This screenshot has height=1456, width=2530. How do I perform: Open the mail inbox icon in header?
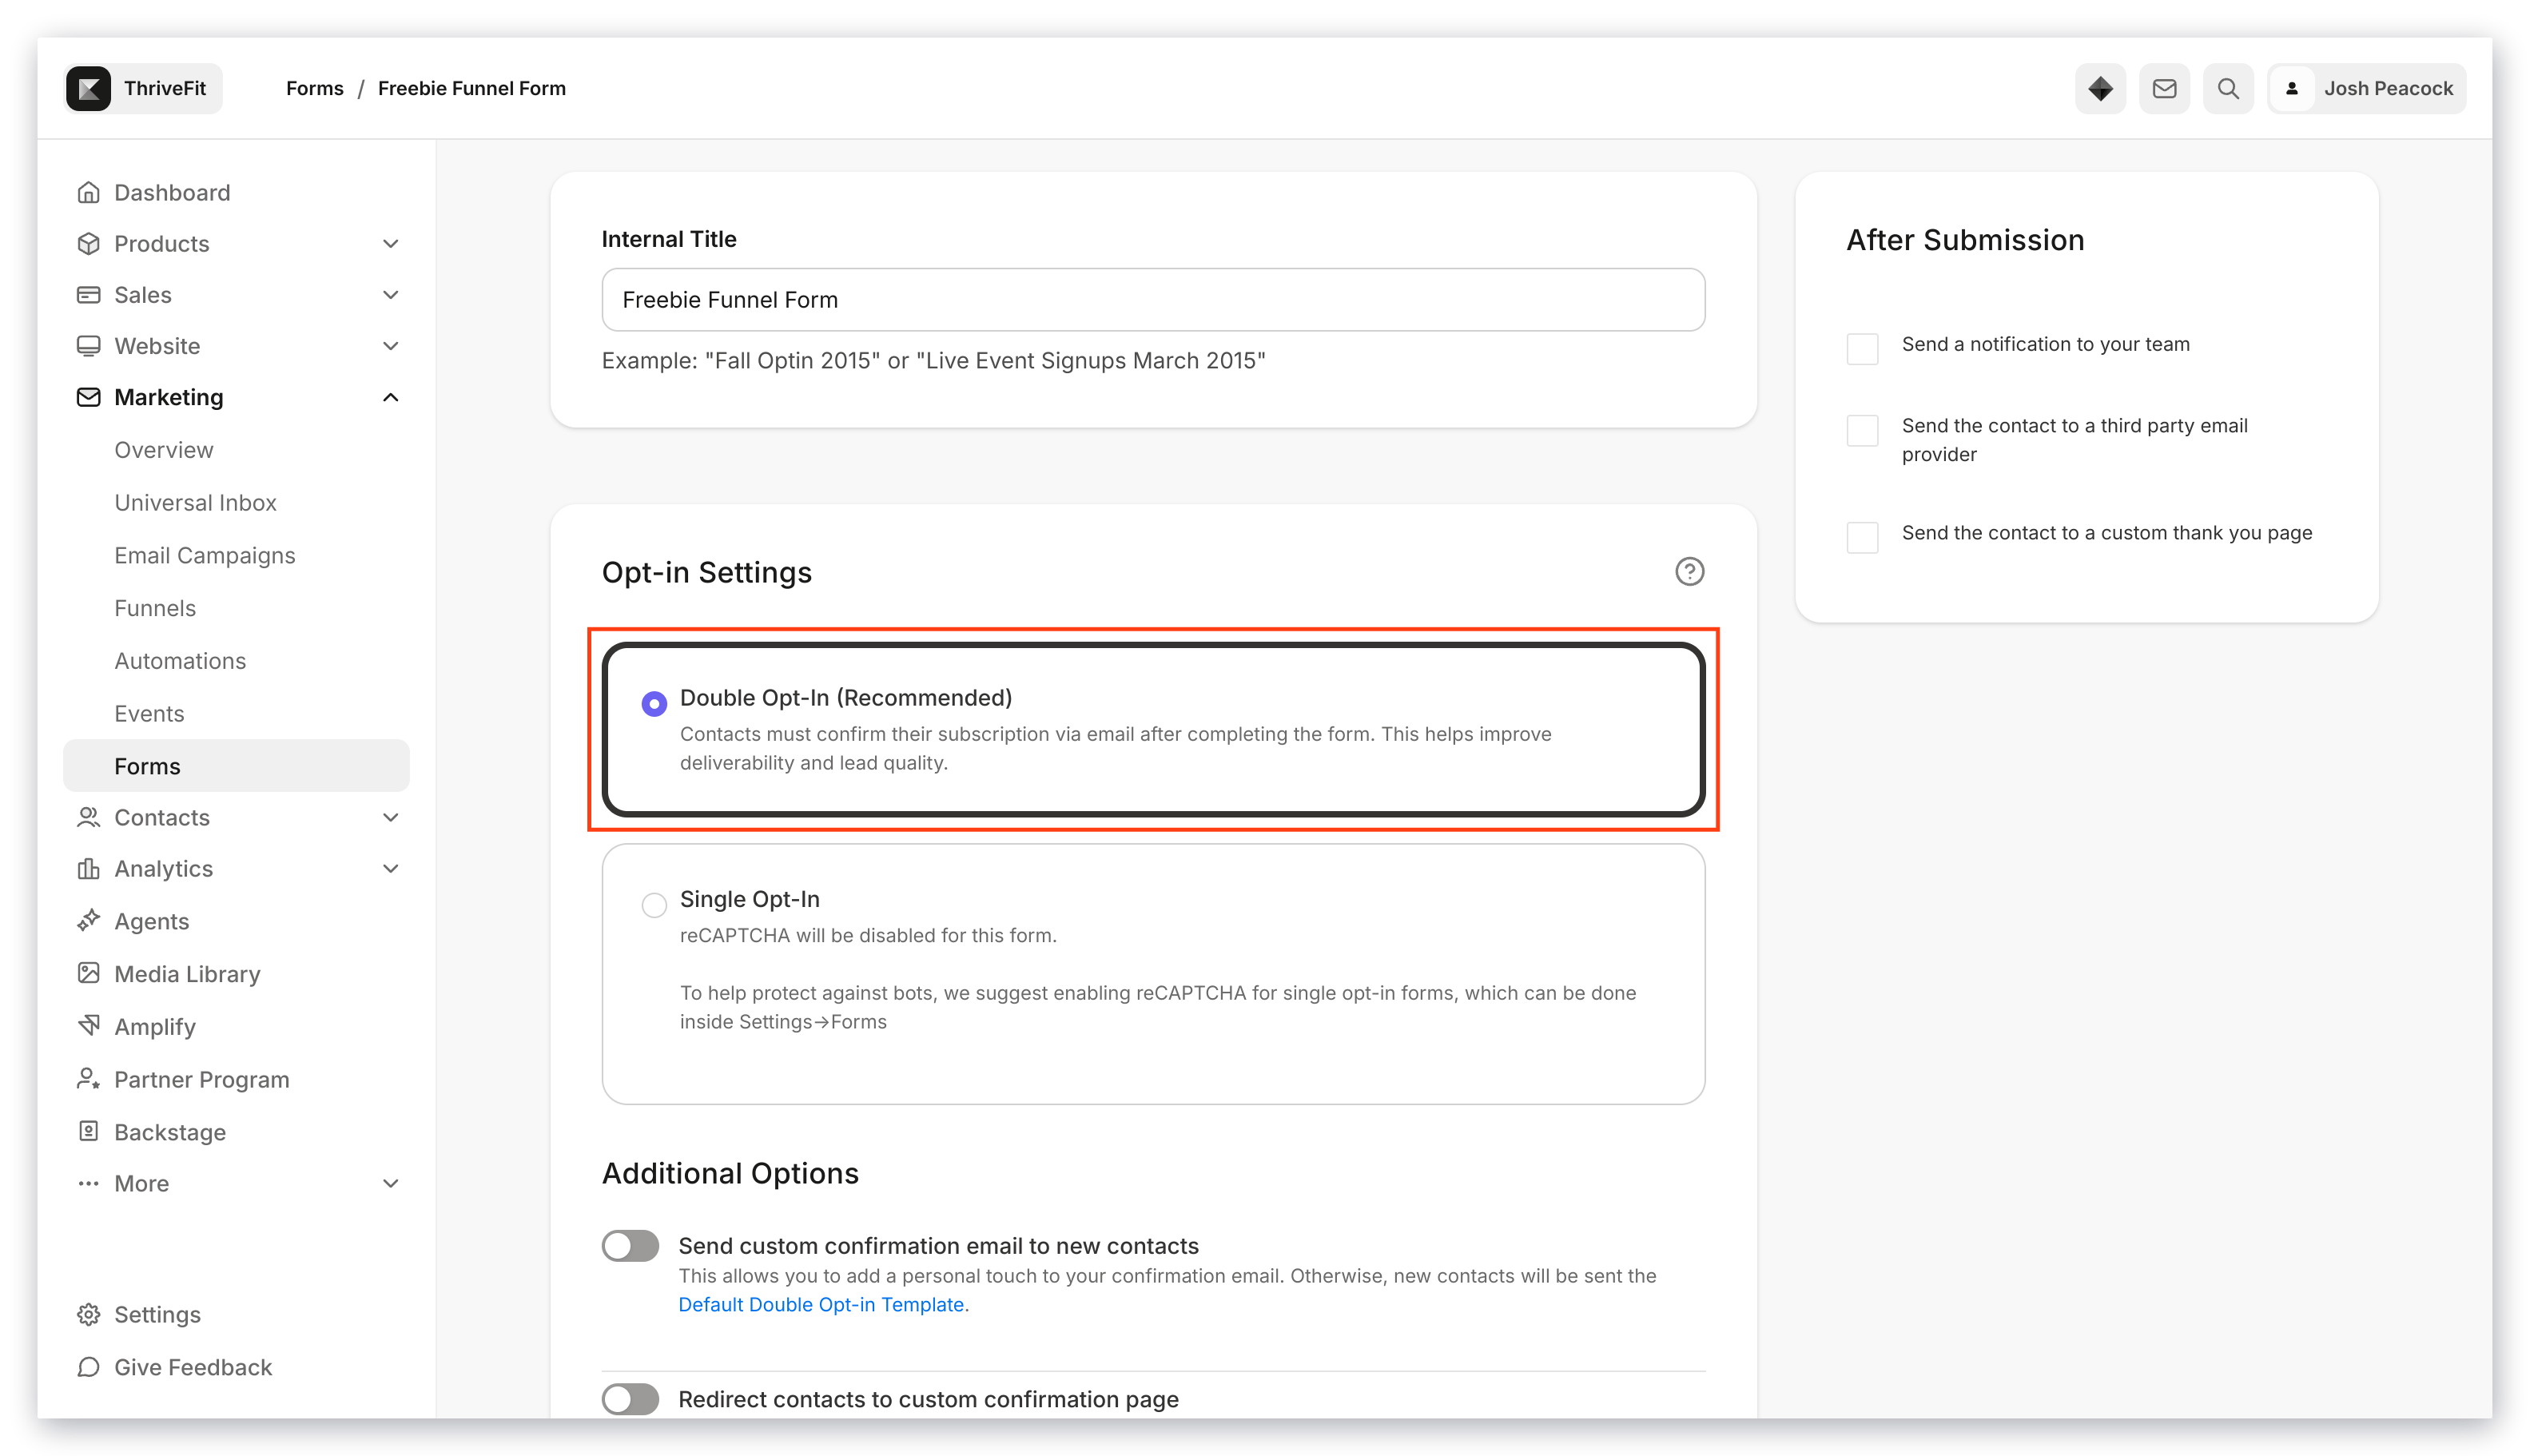pos(2163,88)
